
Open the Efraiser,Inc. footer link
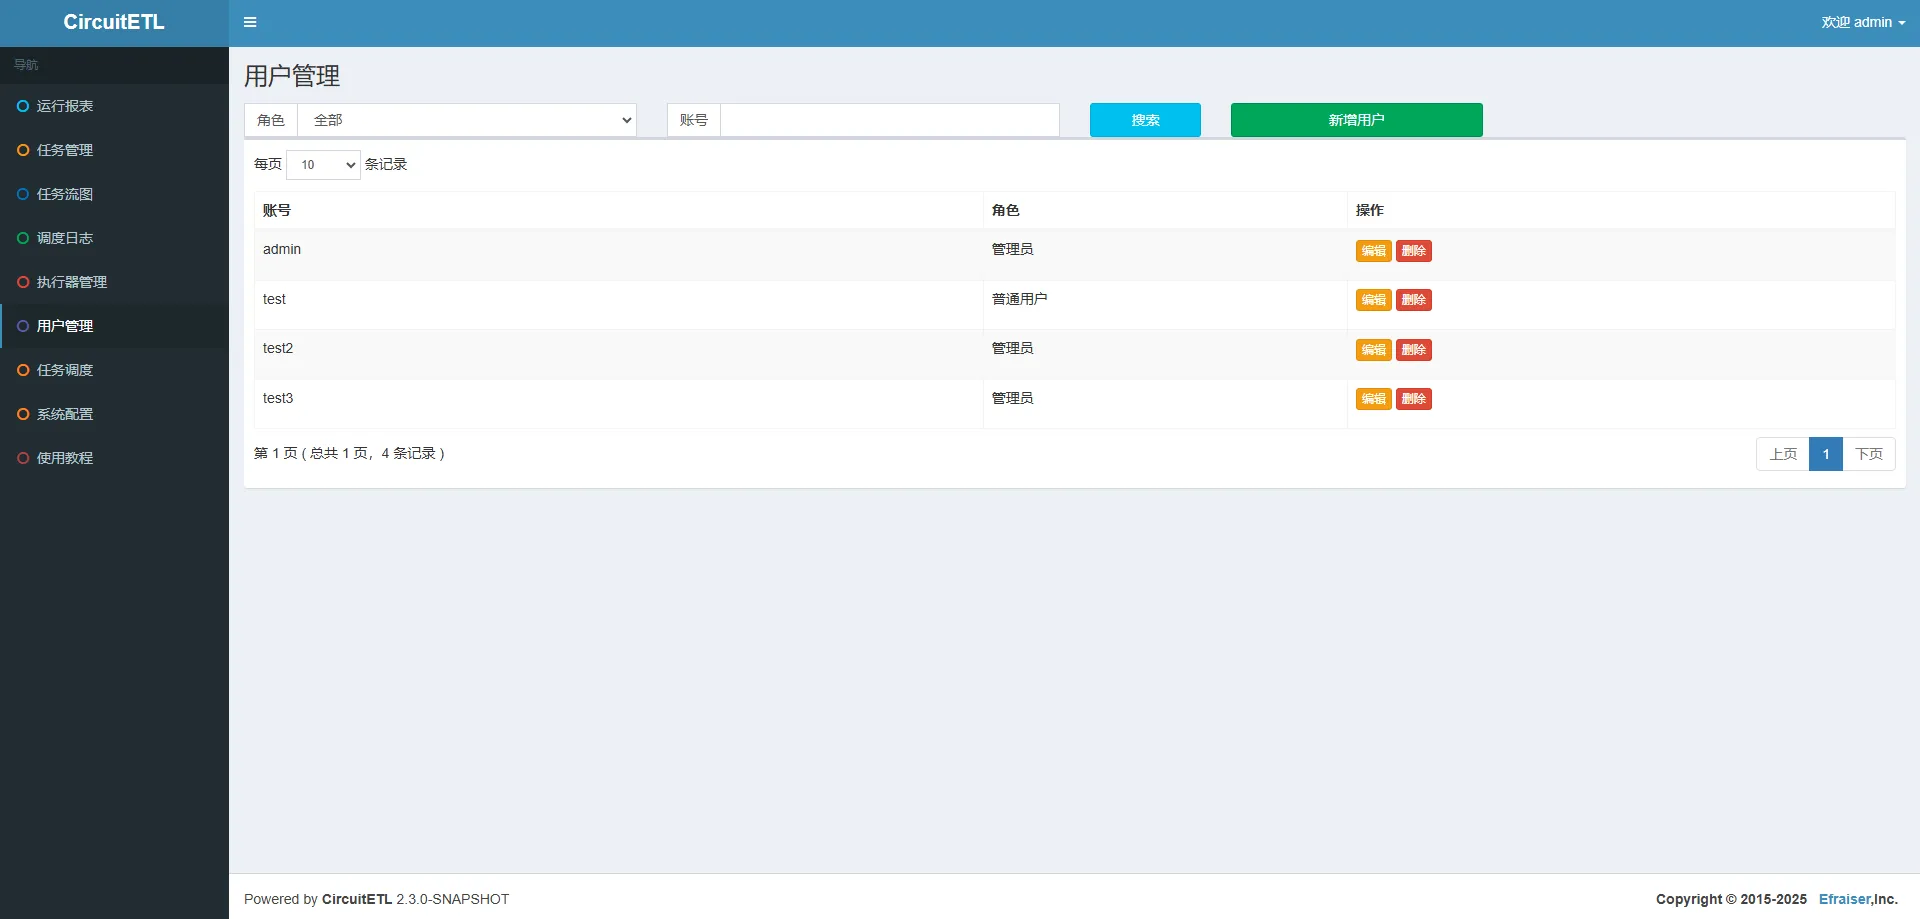pos(1857,899)
